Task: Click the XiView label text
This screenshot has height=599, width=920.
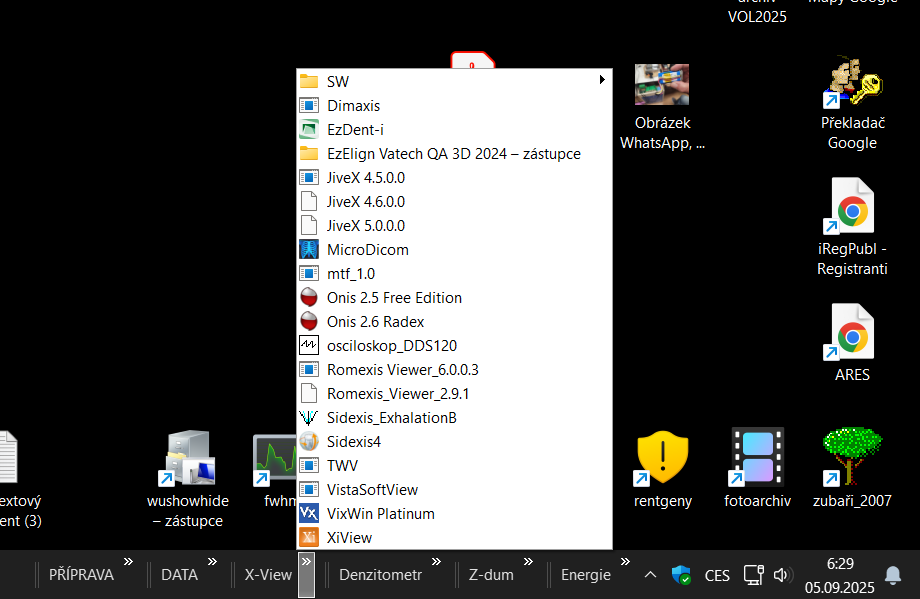Action: tap(349, 538)
